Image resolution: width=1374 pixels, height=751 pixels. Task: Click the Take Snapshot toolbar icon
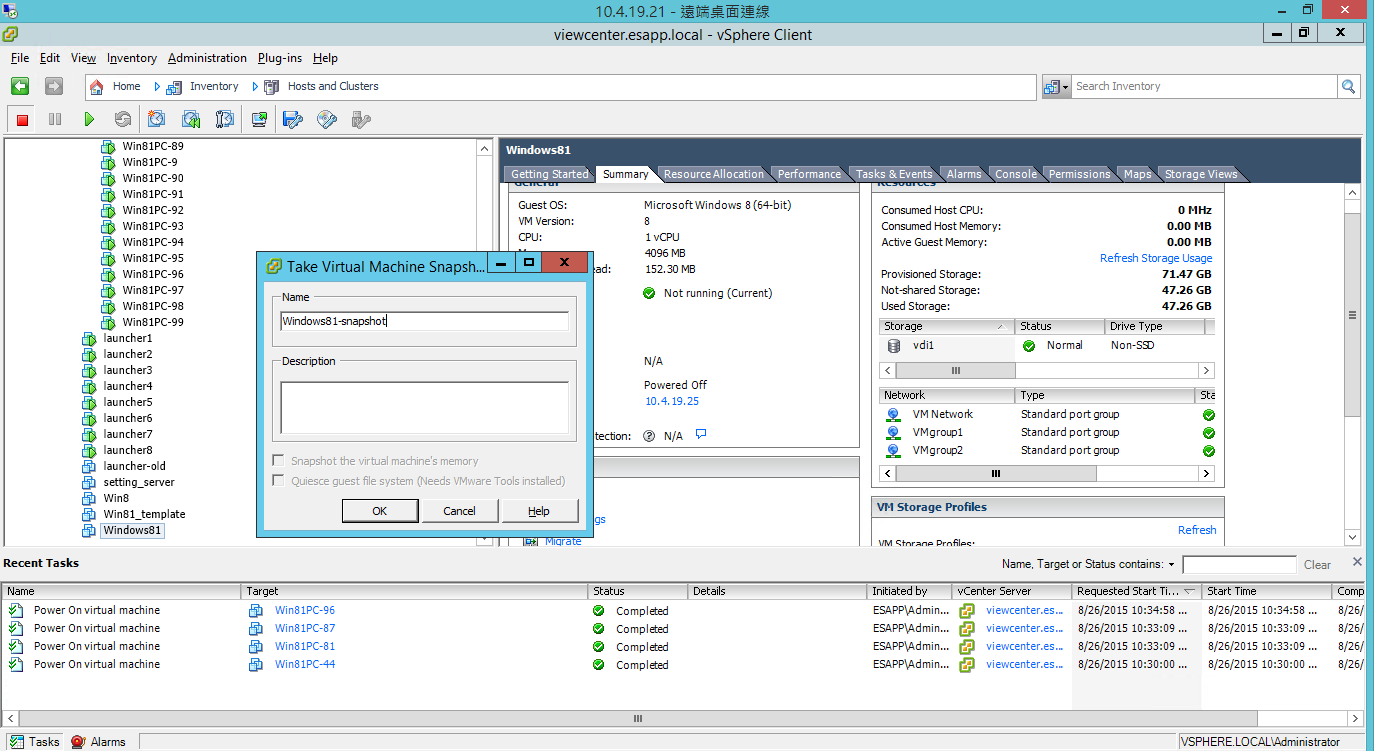157,120
